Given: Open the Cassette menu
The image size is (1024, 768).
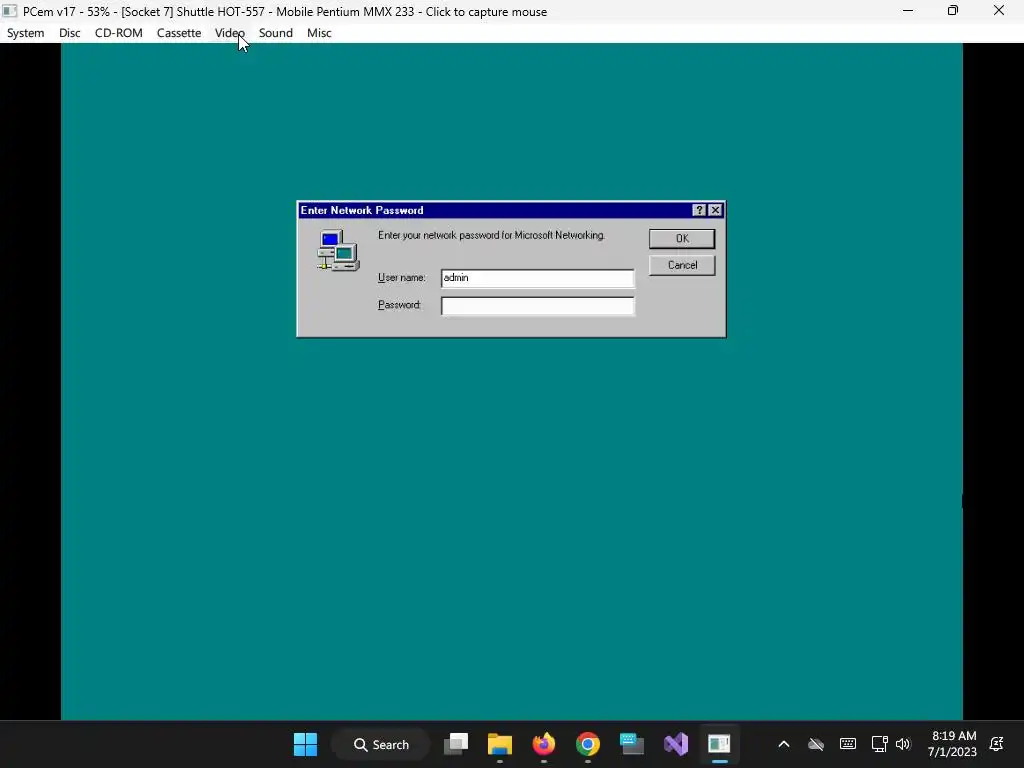Looking at the screenshot, I should coord(178,33).
